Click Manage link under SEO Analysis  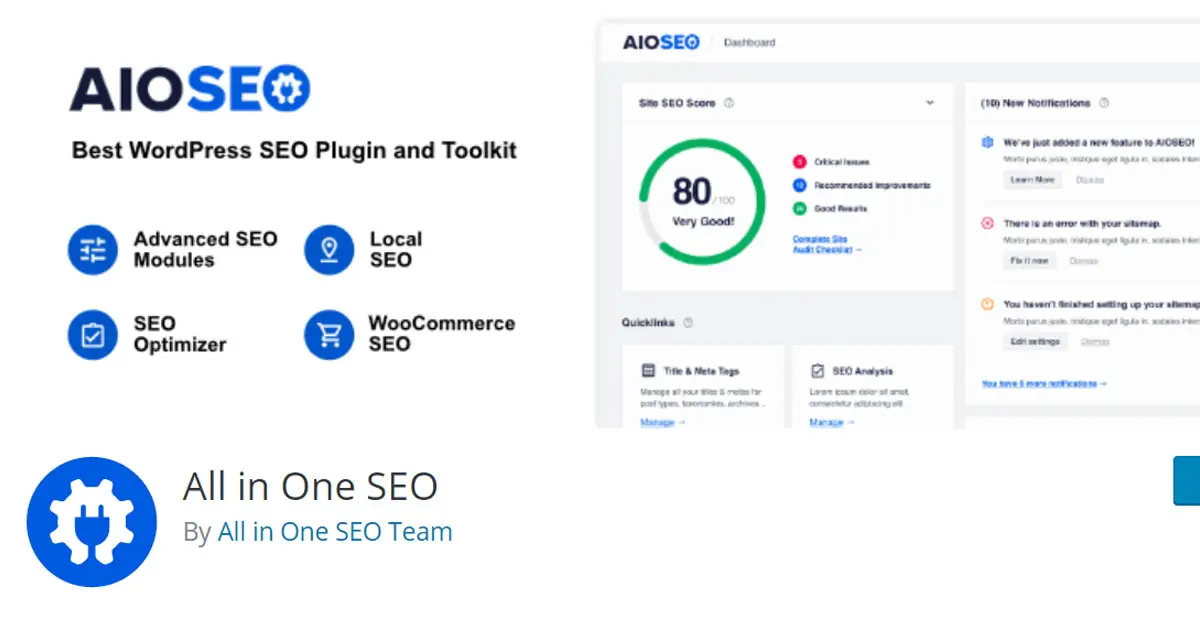pos(832,423)
